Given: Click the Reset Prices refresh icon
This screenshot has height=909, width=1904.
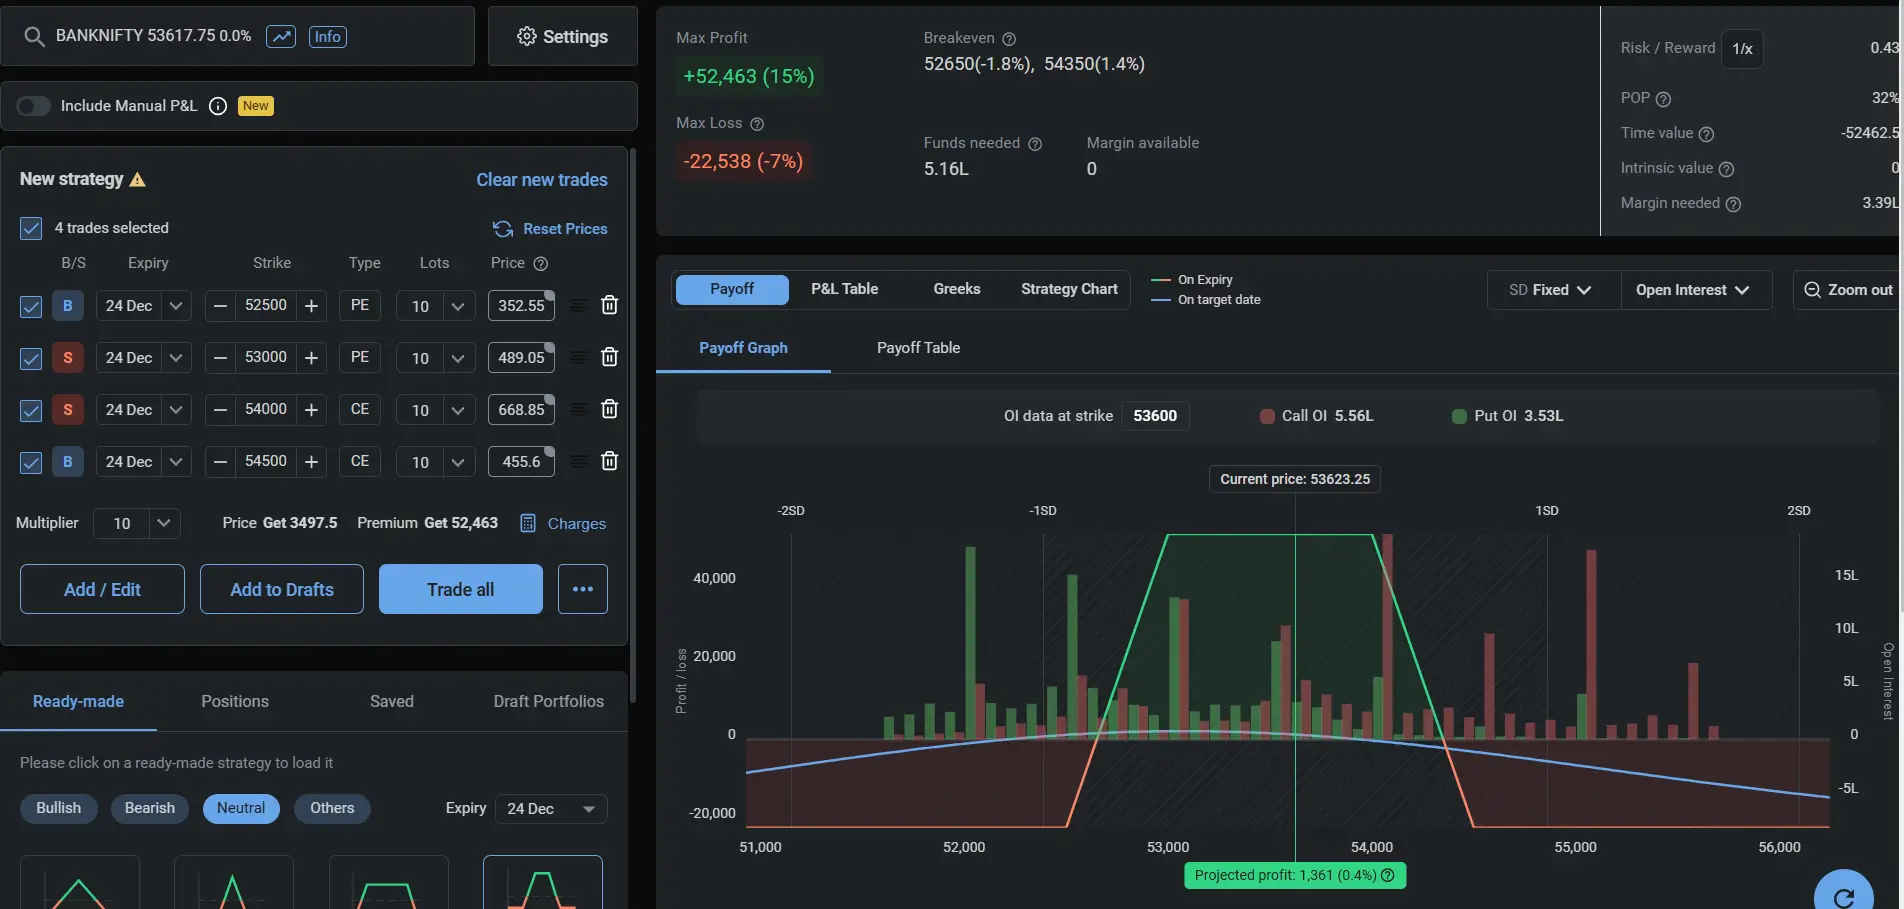Looking at the screenshot, I should click(x=503, y=229).
